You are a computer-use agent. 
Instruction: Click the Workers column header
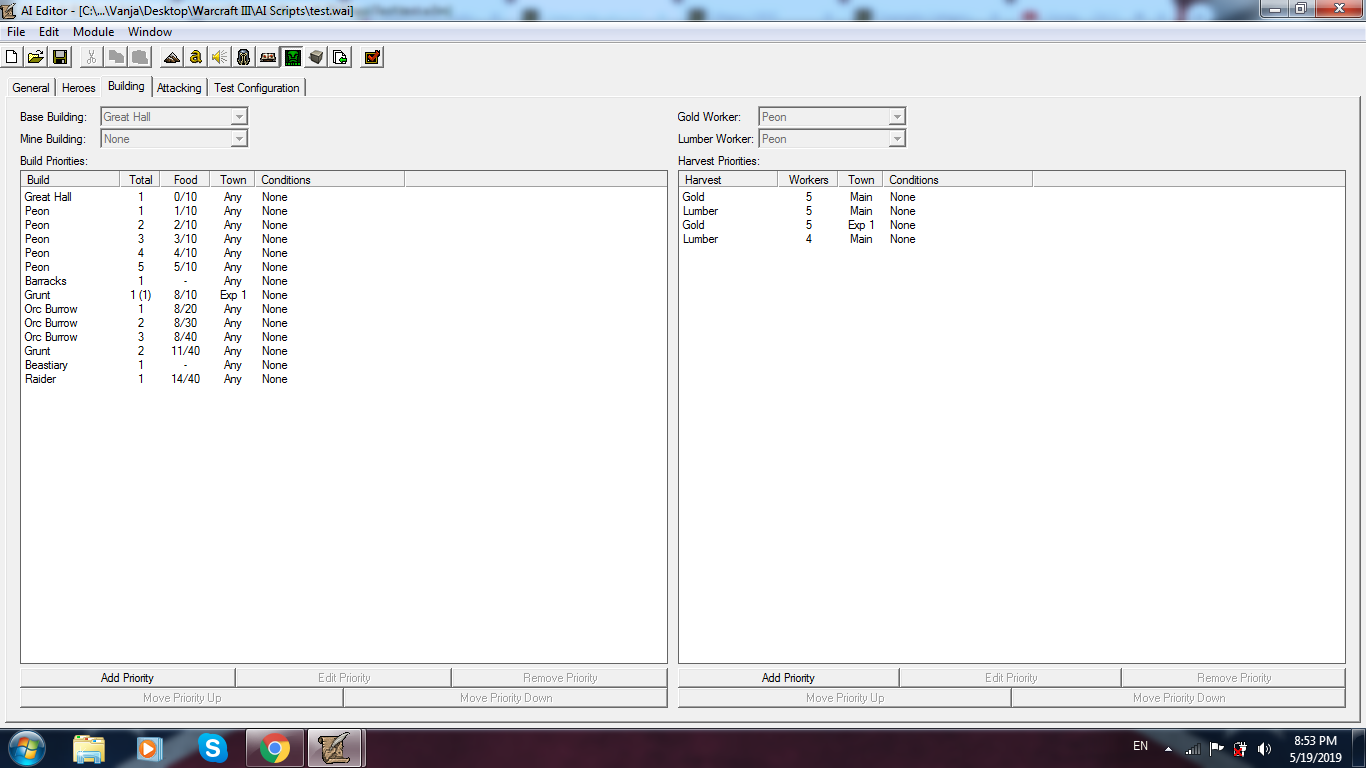coord(808,180)
